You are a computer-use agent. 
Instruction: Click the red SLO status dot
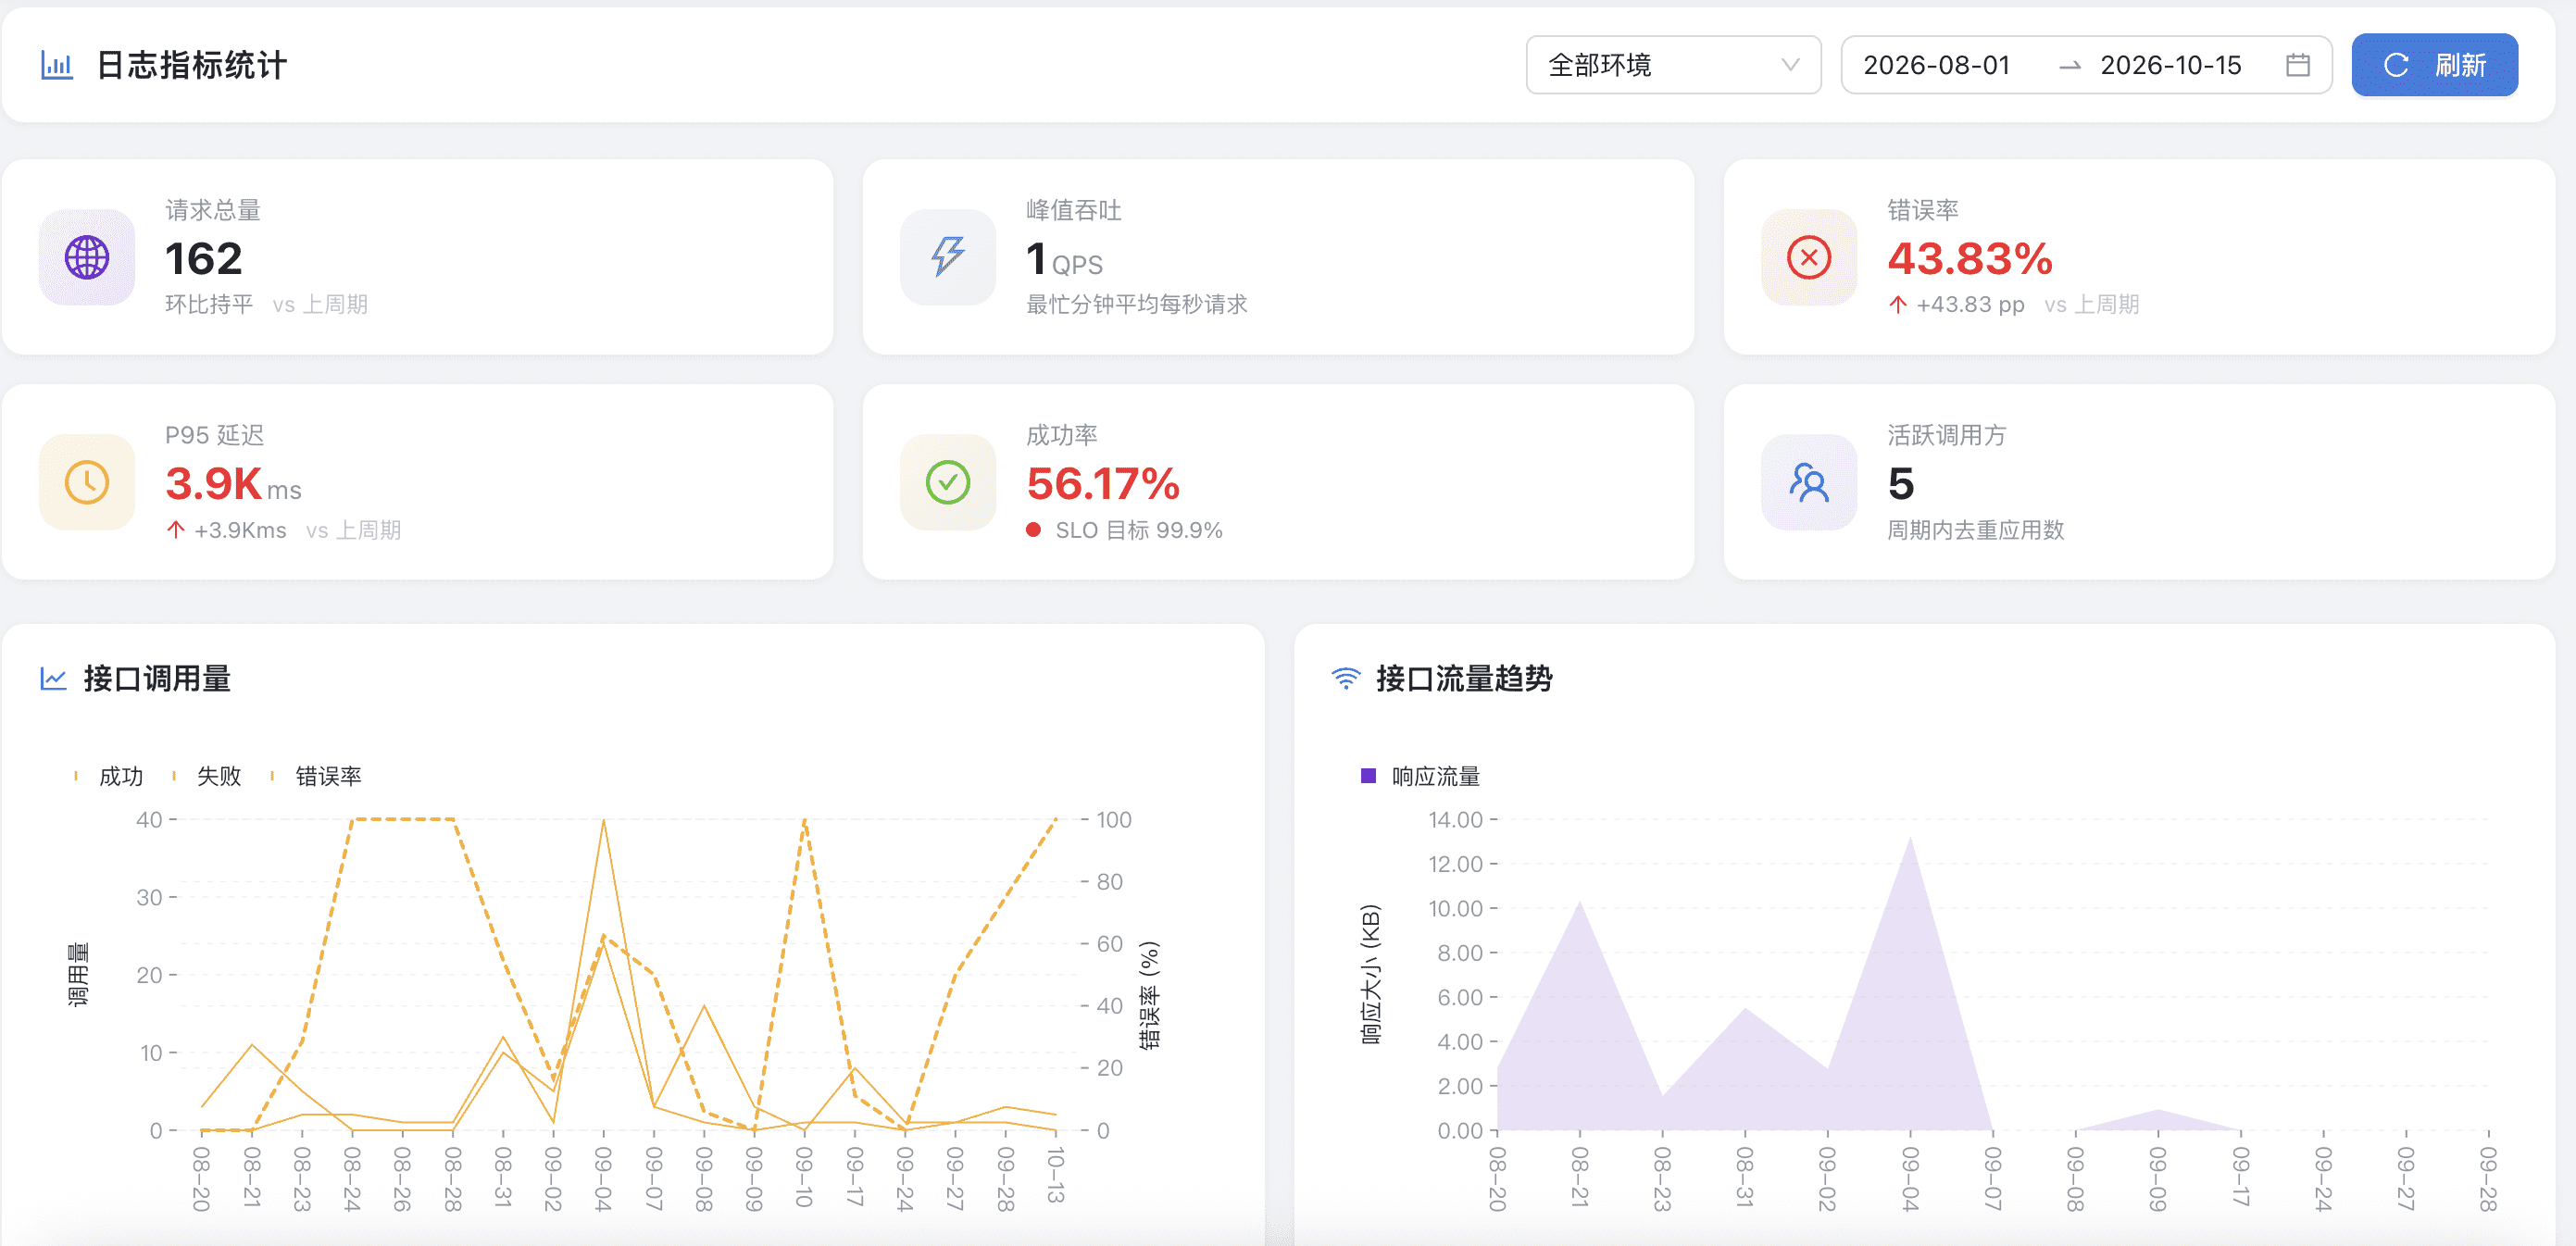click(1034, 530)
